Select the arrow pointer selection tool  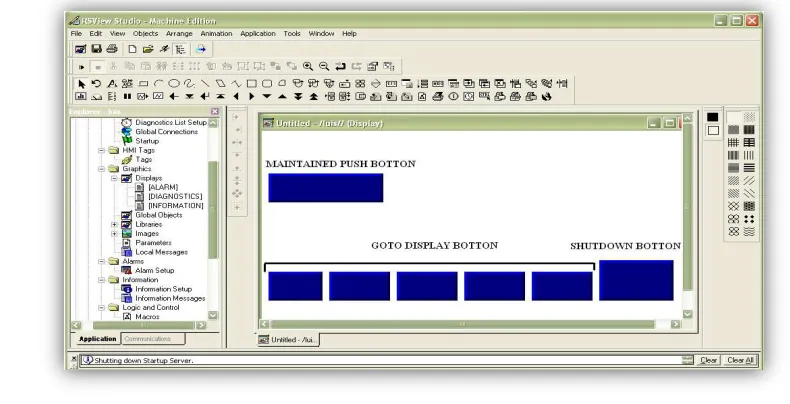click(82, 84)
